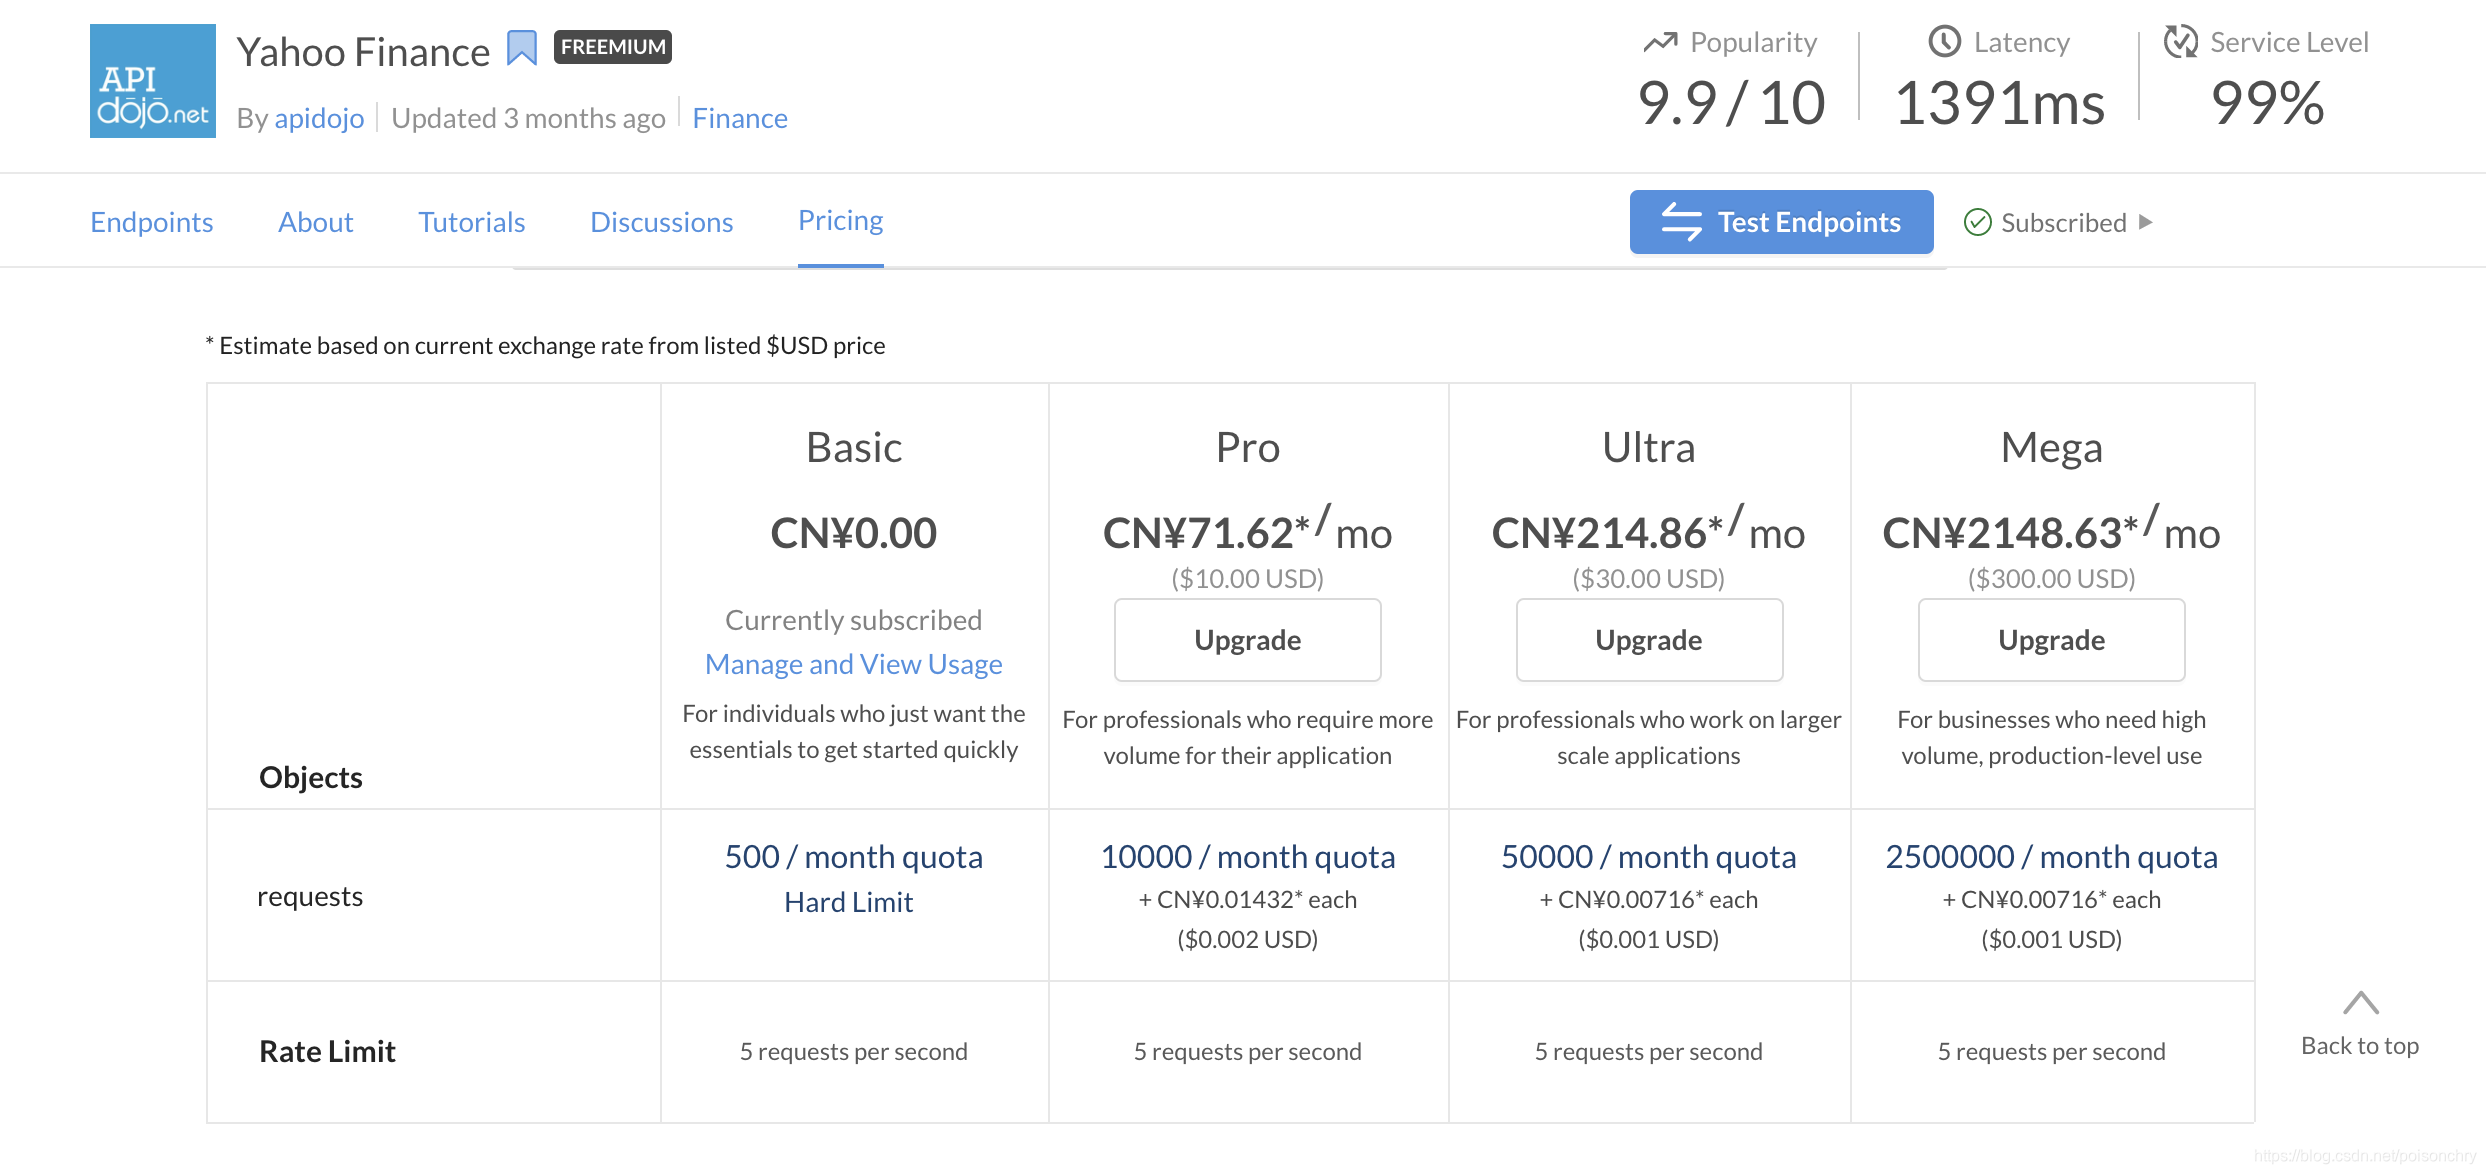Switch to the About tab

pyautogui.click(x=315, y=222)
